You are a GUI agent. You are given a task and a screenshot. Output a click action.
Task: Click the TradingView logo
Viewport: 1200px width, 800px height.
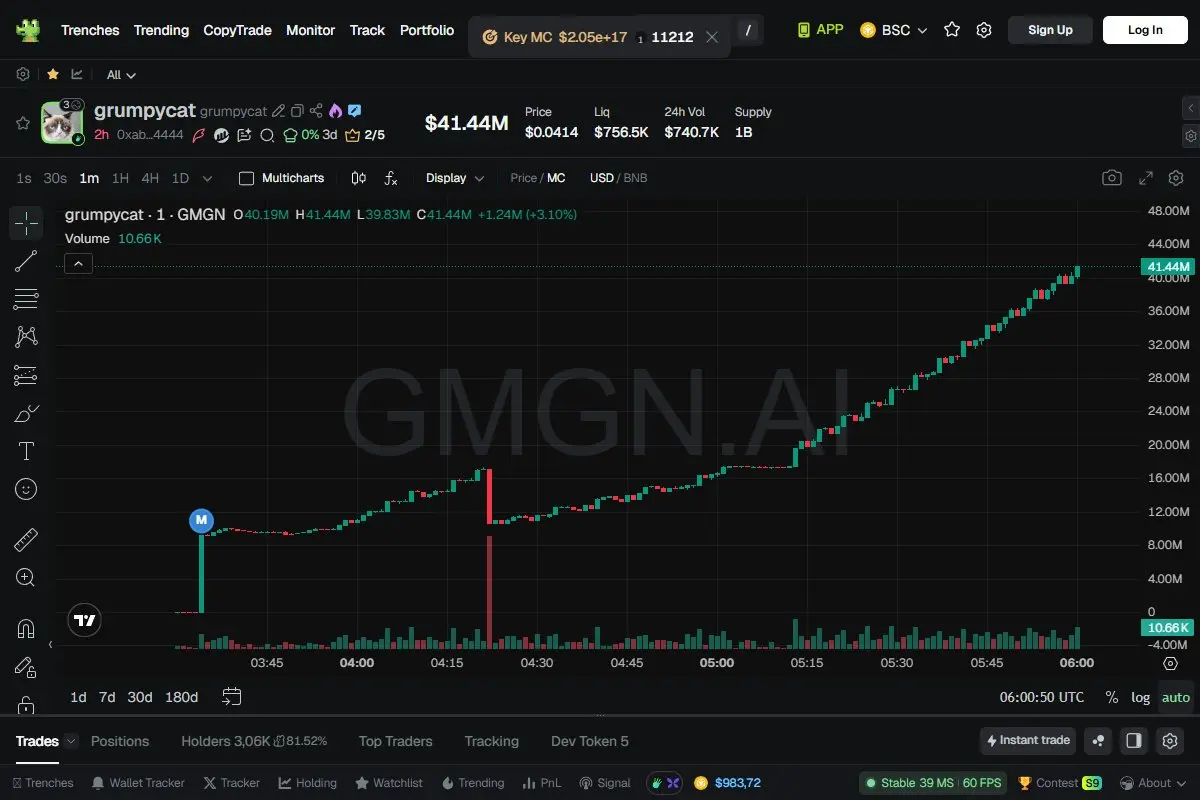[85, 620]
